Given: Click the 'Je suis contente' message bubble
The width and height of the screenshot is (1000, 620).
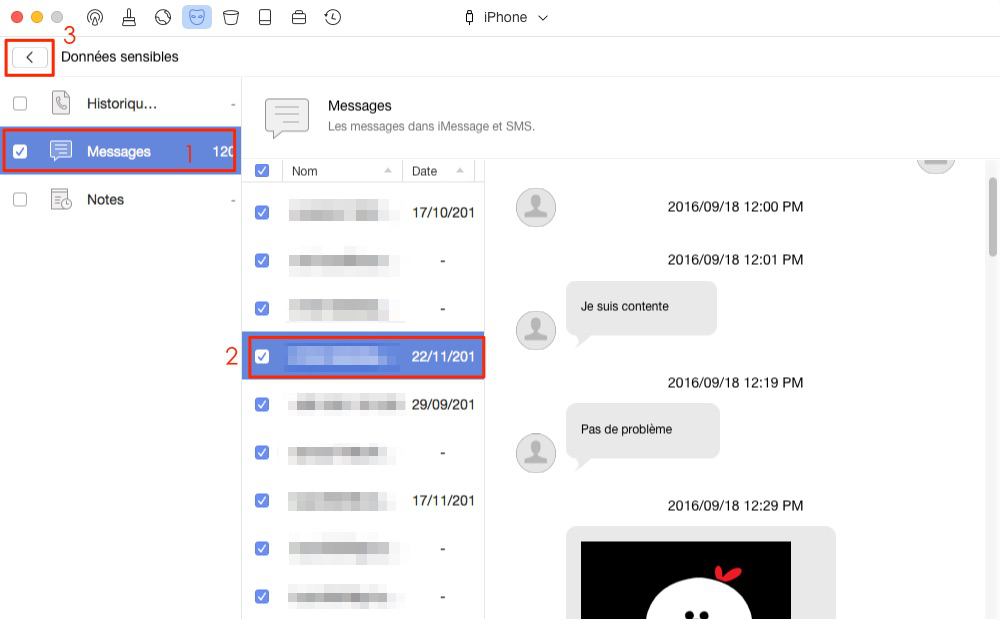Looking at the screenshot, I should tap(642, 309).
